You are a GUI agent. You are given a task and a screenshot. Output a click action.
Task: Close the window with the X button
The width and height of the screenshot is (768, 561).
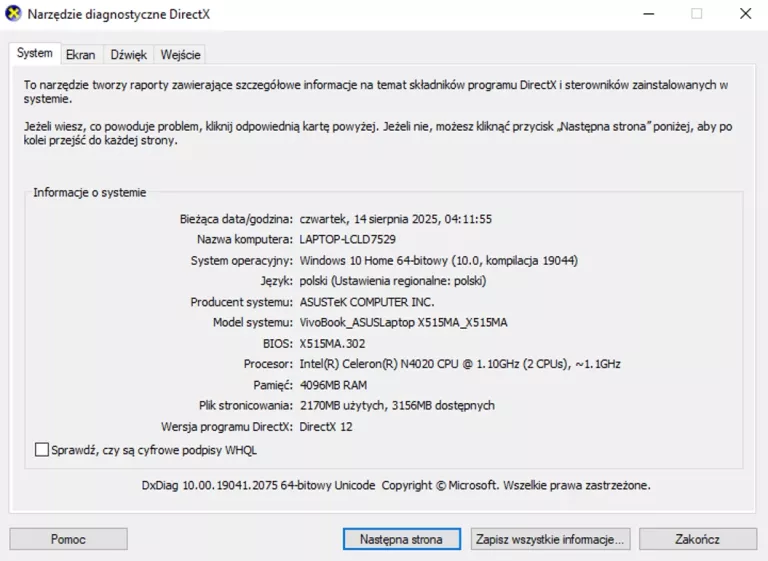tap(745, 14)
